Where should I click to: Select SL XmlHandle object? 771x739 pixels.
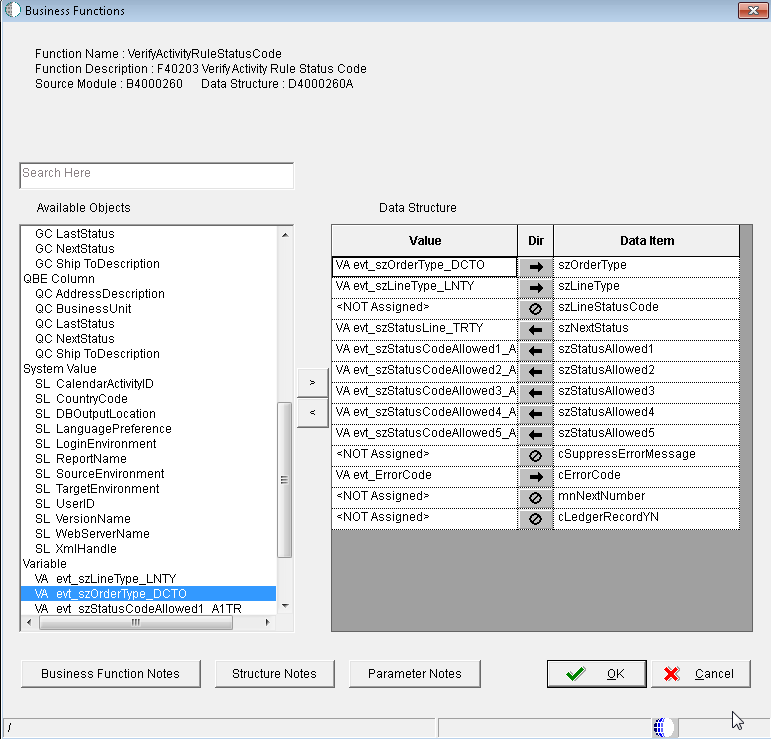(76, 549)
